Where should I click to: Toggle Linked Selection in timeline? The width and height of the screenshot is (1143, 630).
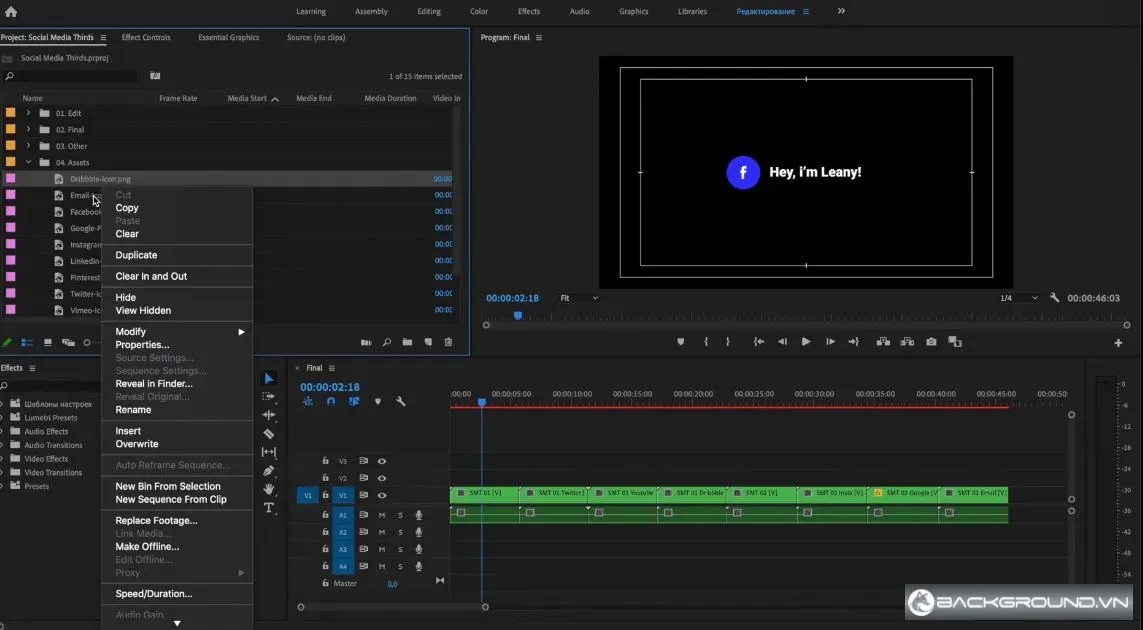354,401
